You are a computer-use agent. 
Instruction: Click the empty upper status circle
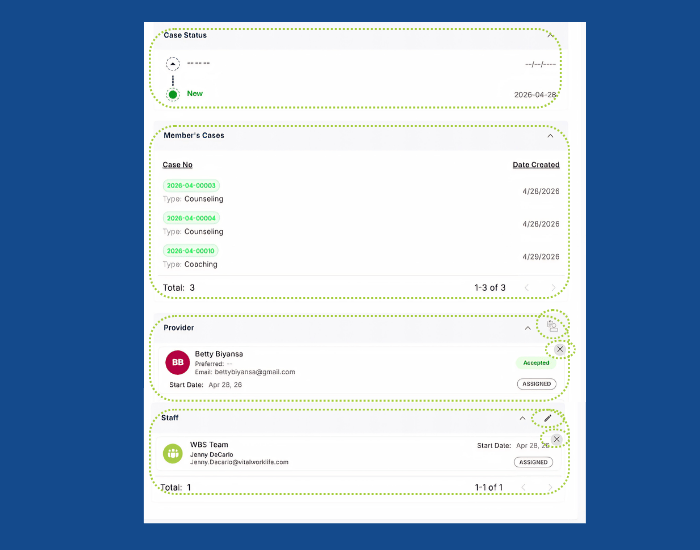pos(173,64)
